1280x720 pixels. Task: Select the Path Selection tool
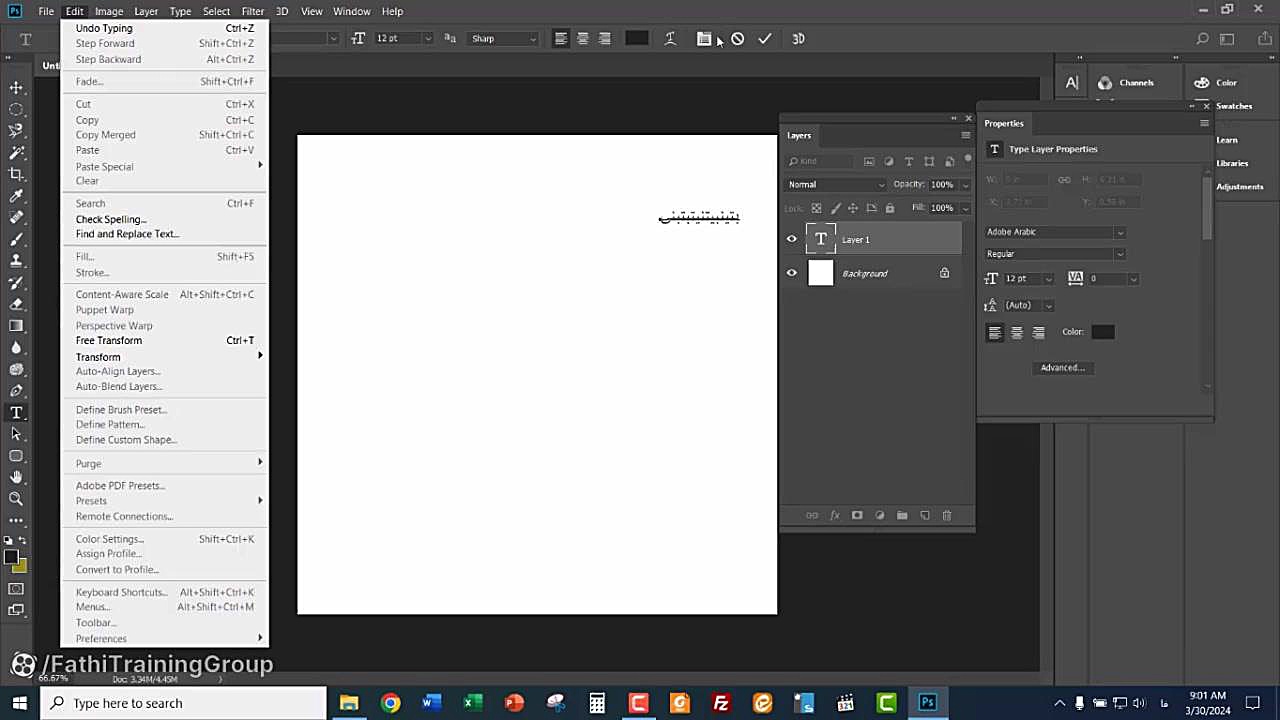[16, 434]
